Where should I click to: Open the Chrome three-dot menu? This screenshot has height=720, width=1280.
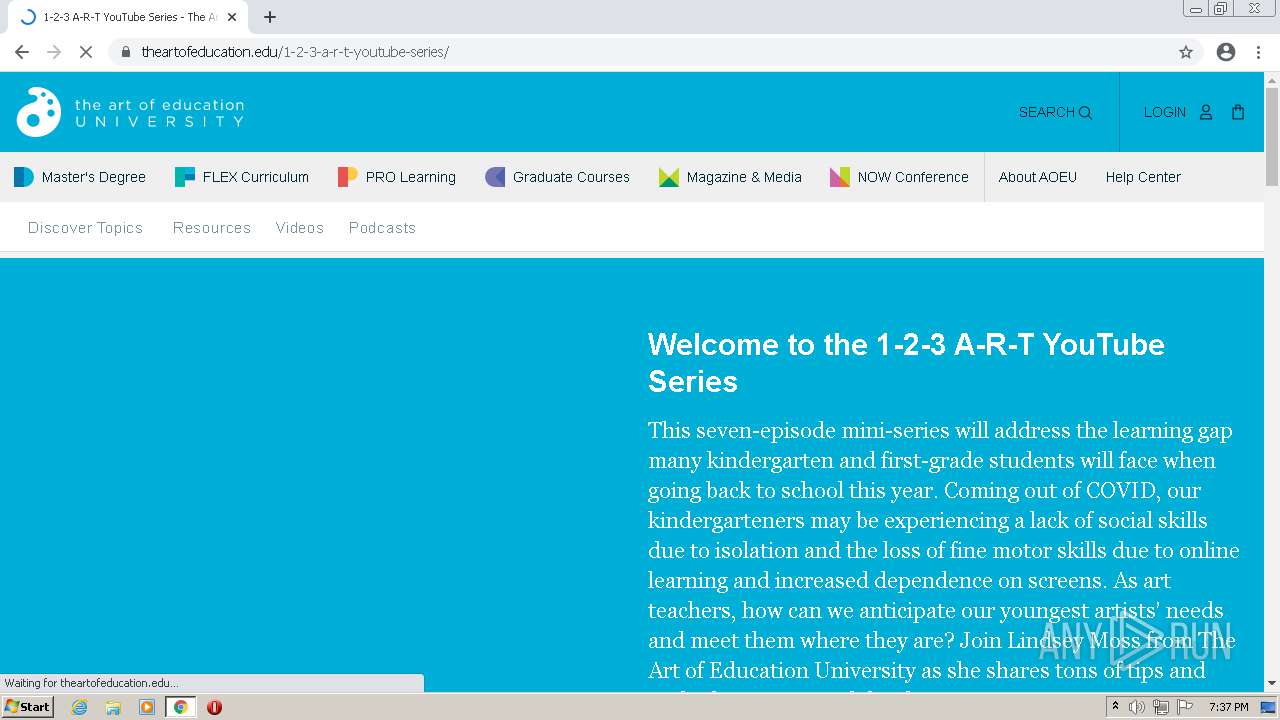pyautogui.click(x=1258, y=52)
